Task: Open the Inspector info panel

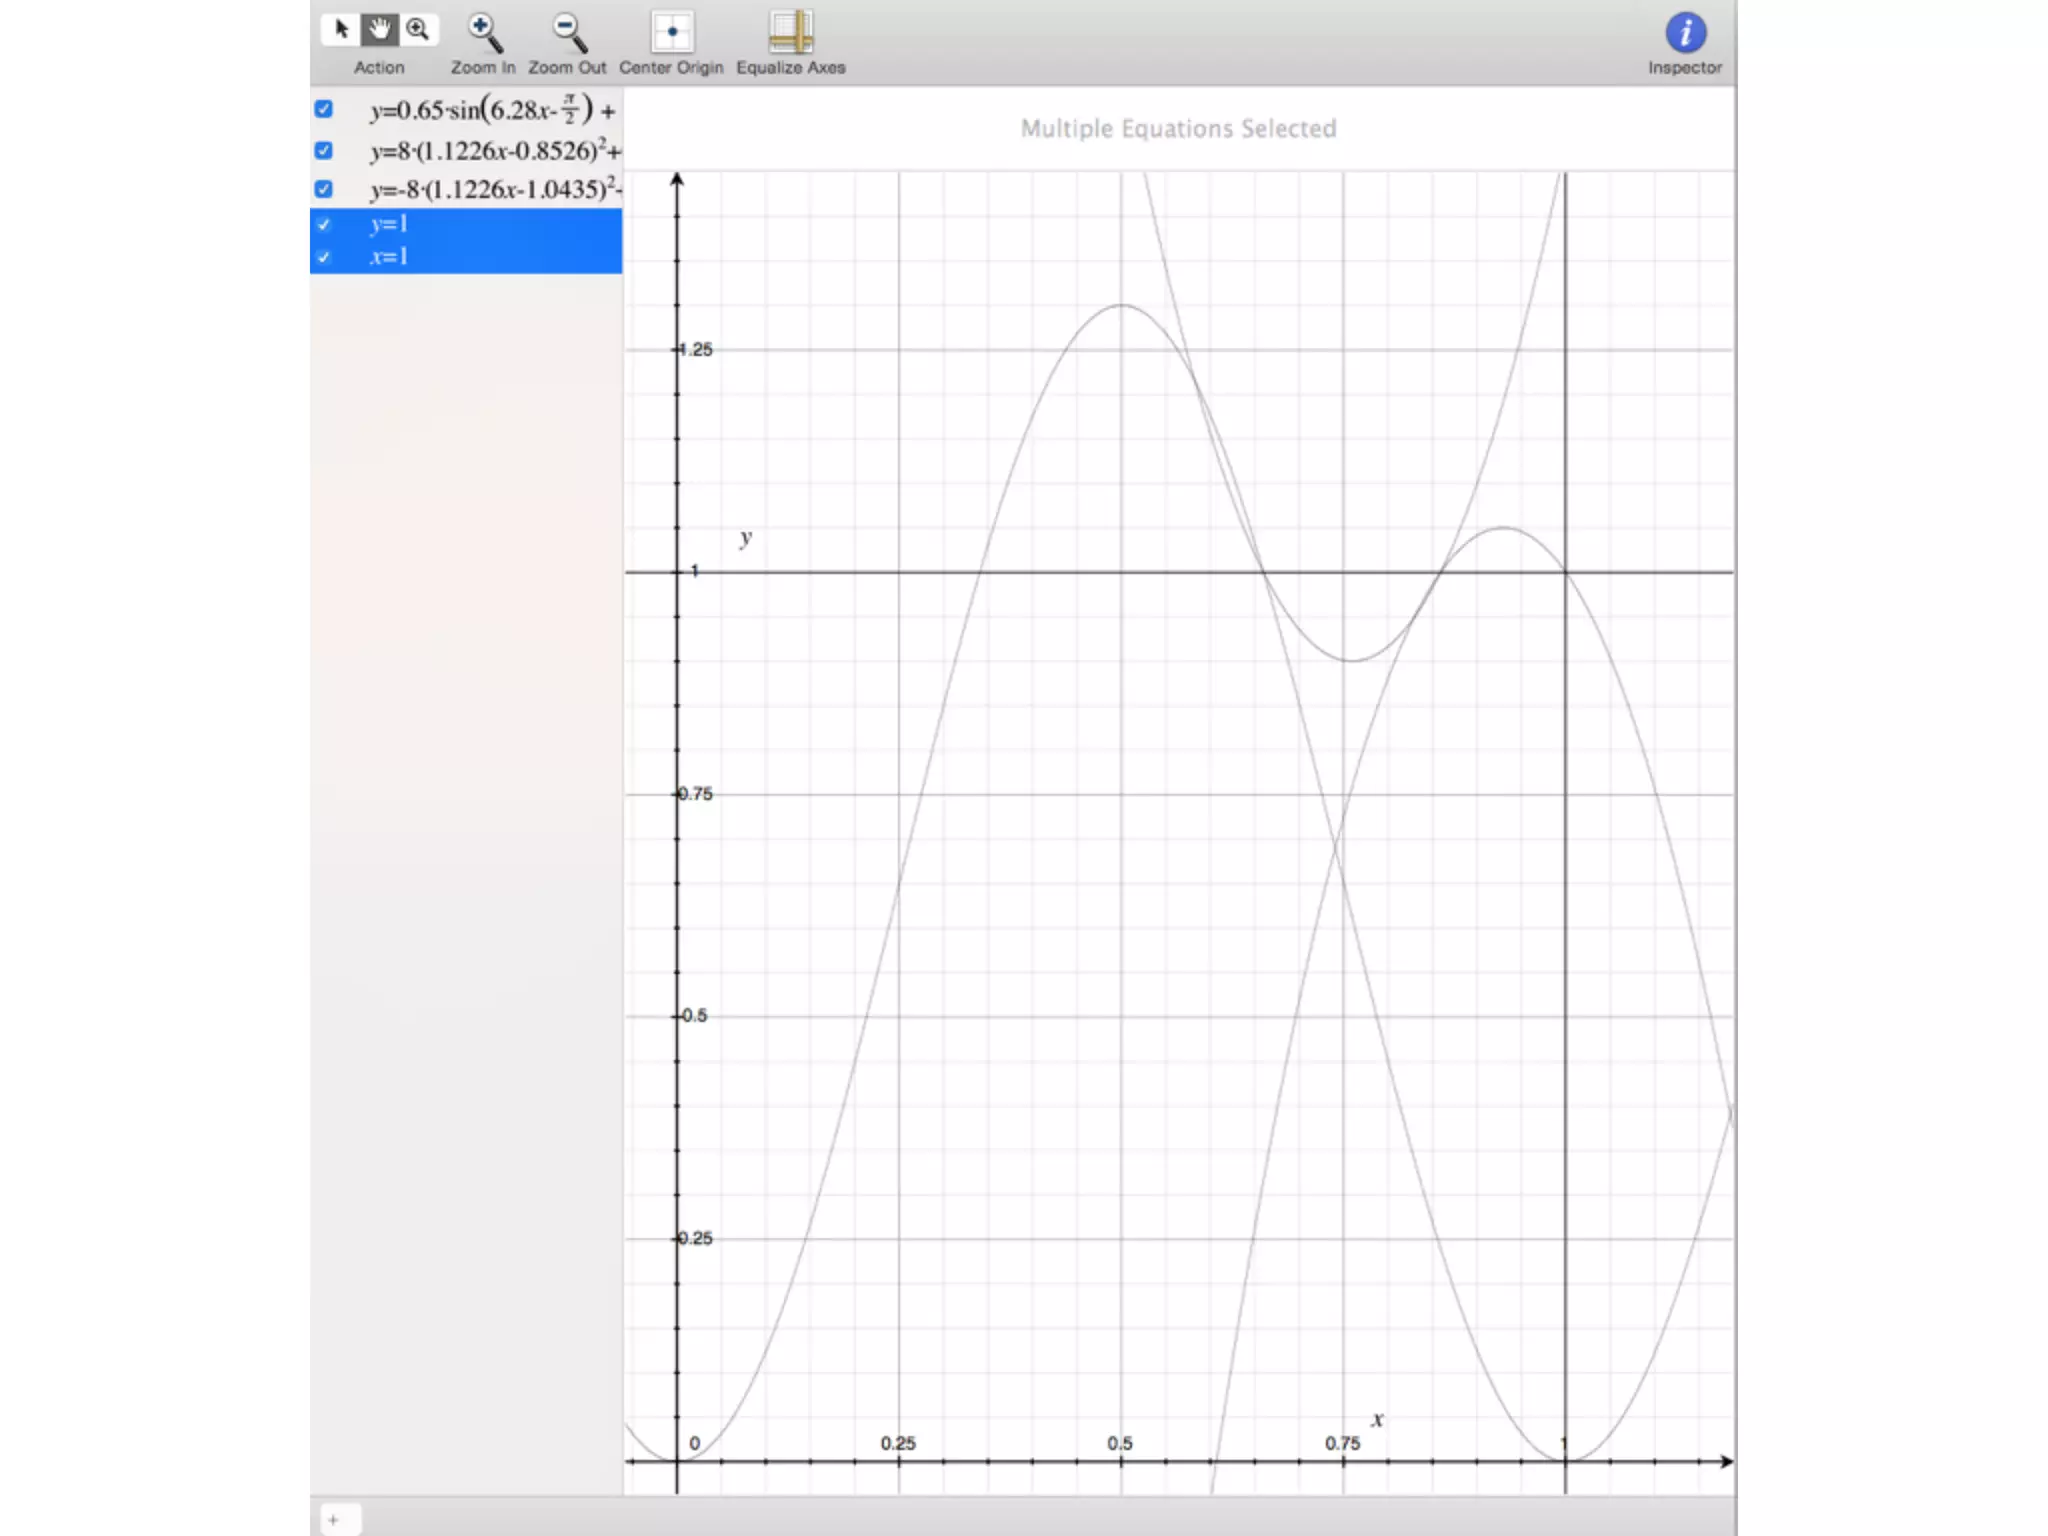Action: (1685, 32)
